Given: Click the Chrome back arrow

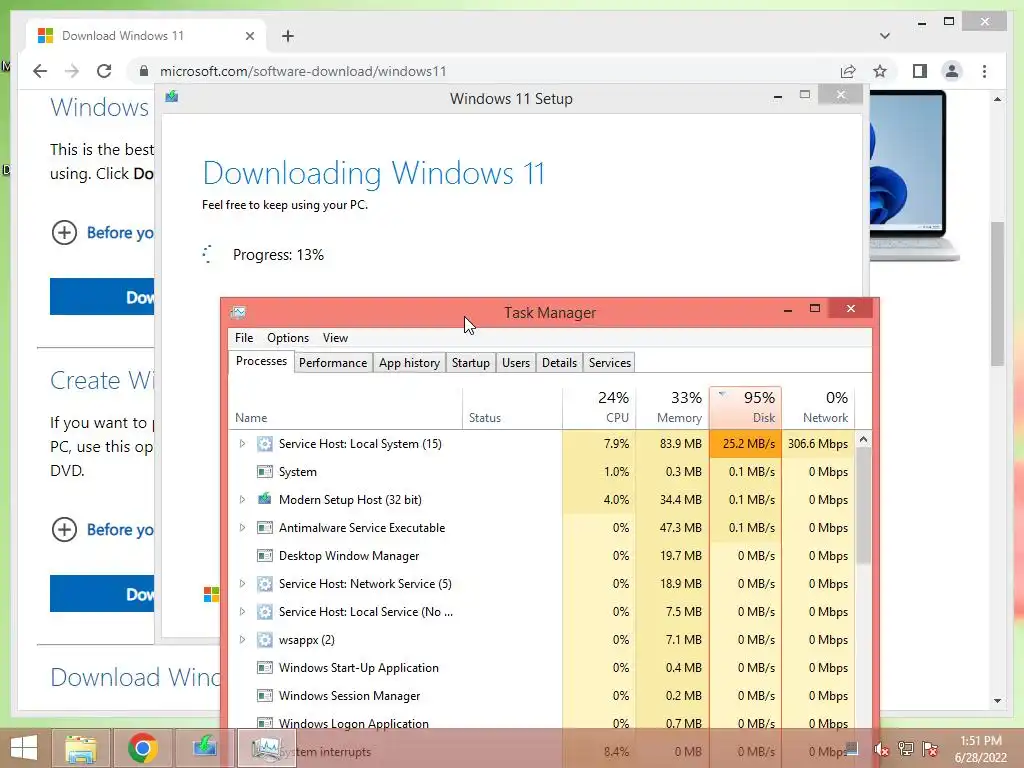Looking at the screenshot, I should [40, 71].
